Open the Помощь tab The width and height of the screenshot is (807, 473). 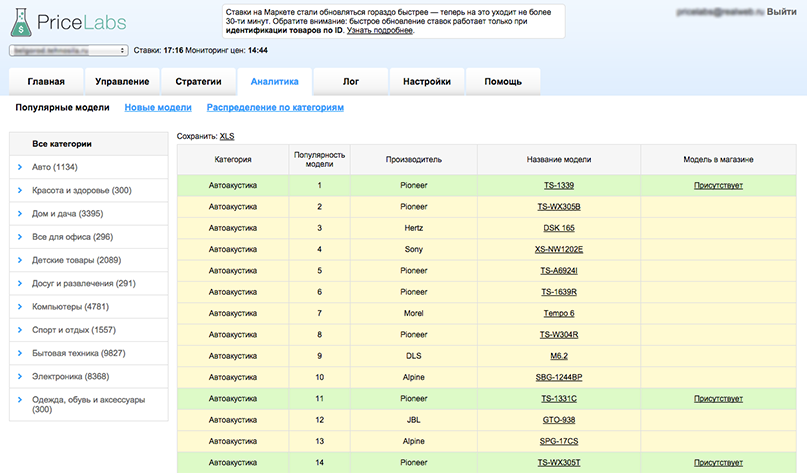pyautogui.click(x=503, y=81)
